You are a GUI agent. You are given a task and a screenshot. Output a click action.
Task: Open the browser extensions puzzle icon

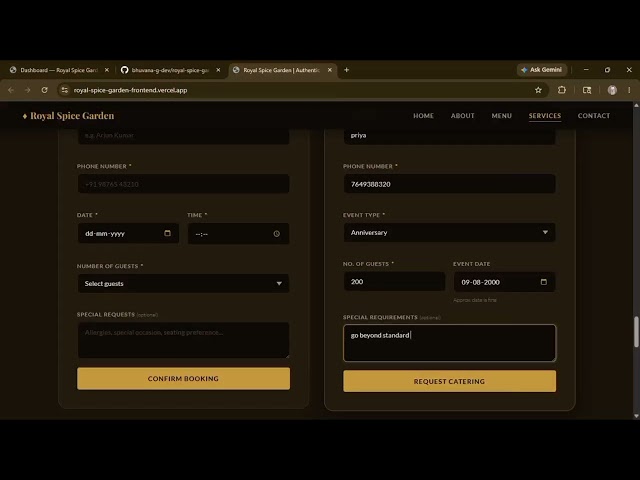(x=562, y=90)
